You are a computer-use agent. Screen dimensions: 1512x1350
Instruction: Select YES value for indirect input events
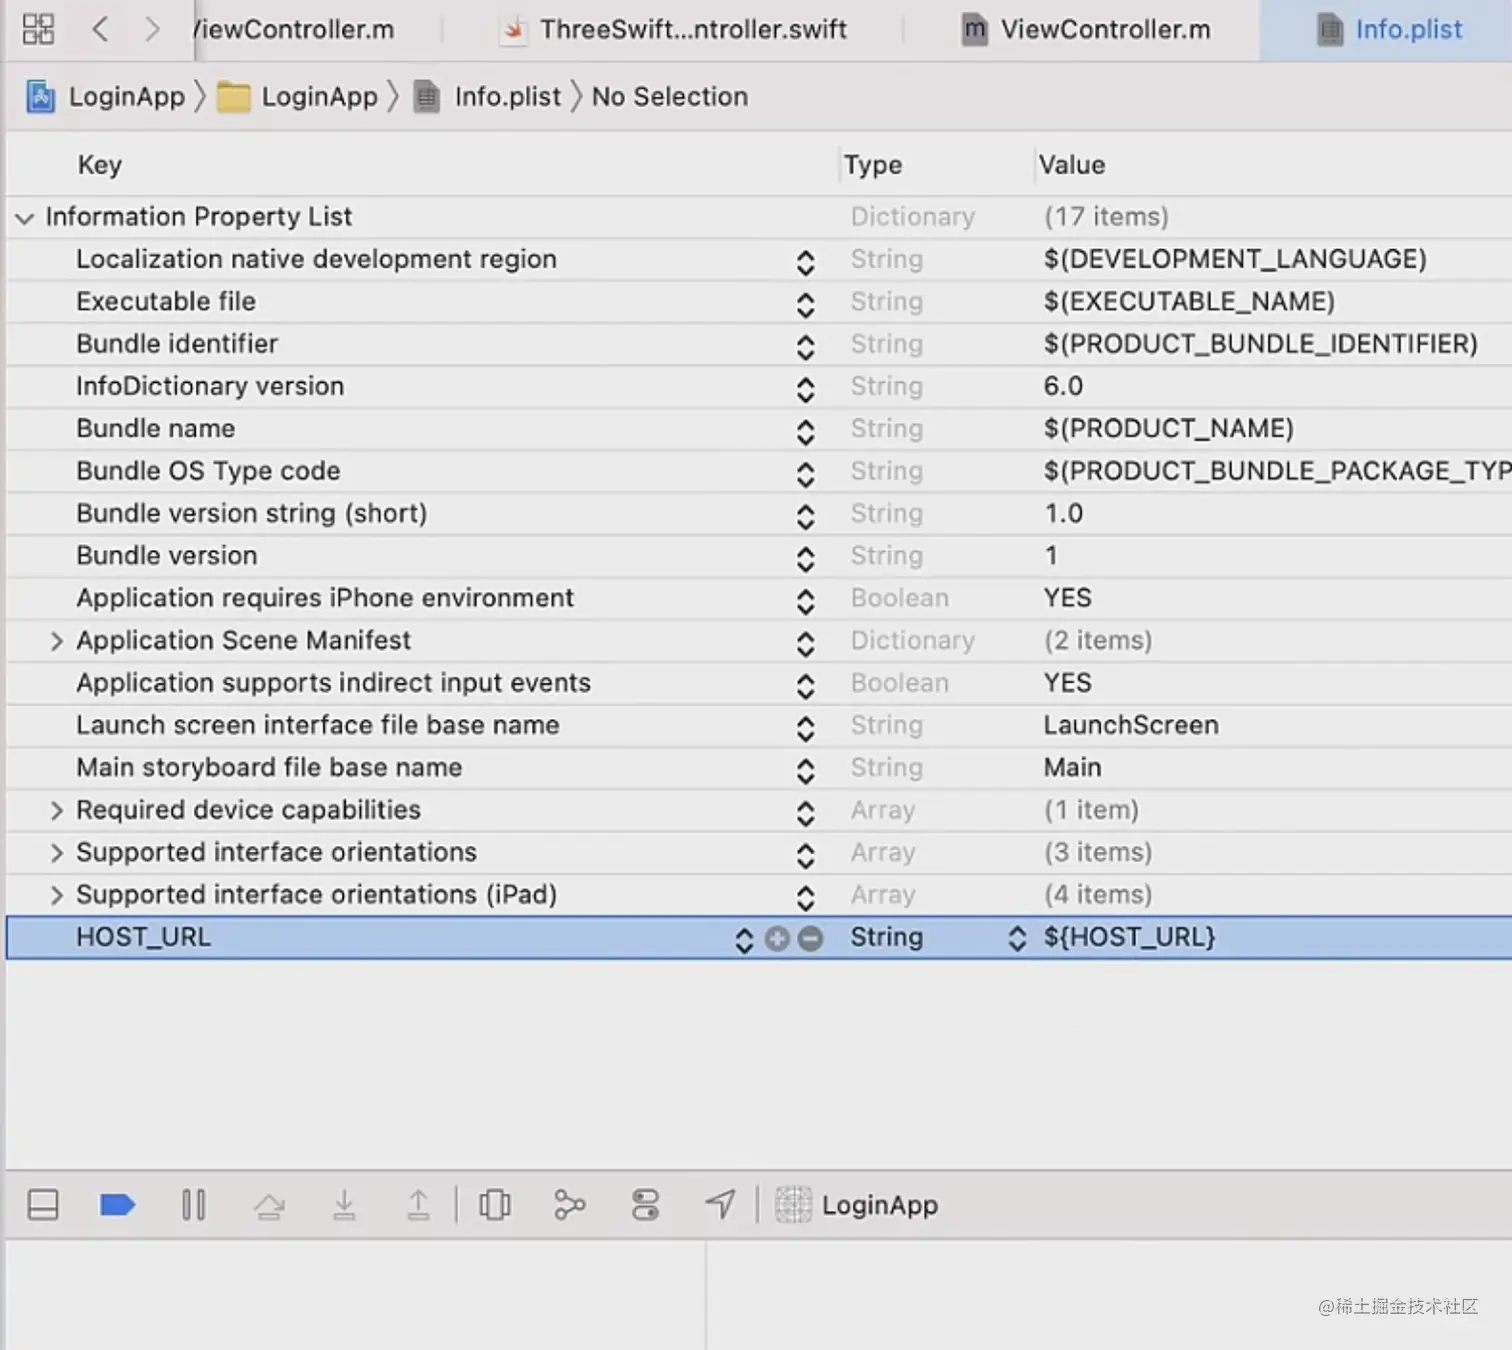coord(1067,683)
